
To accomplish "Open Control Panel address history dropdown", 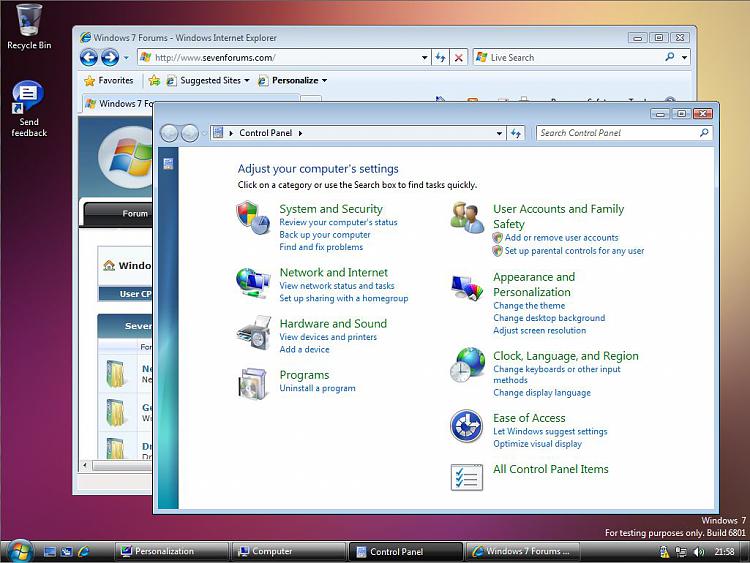I will tap(499, 133).
